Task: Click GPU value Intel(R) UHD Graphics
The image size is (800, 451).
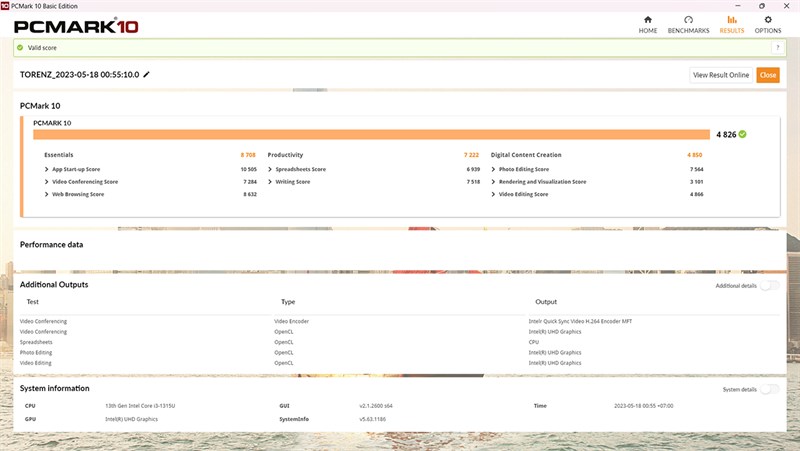Action: 131,419
